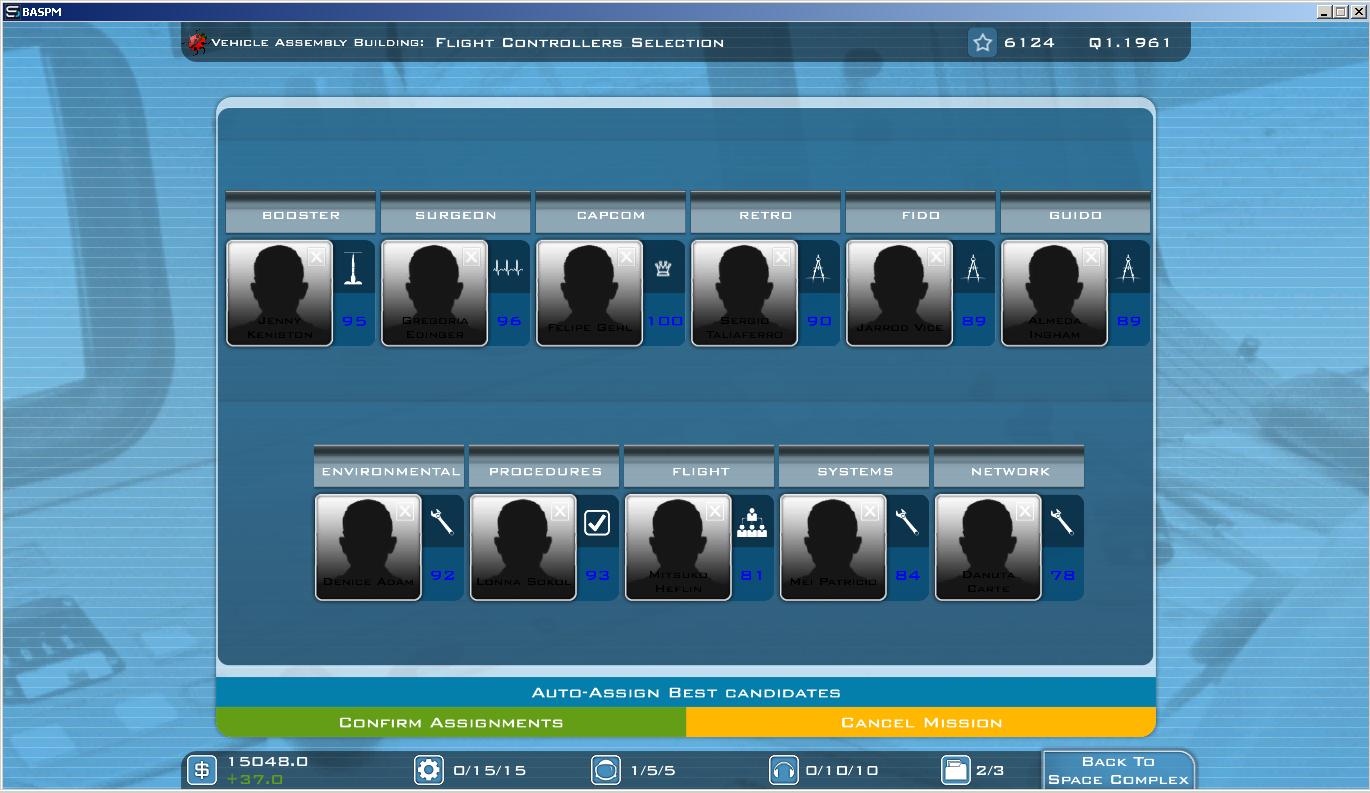Click the rocket icon on the Booster card
The width and height of the screenshot is (1370, 793).
[x=352, y=268]
